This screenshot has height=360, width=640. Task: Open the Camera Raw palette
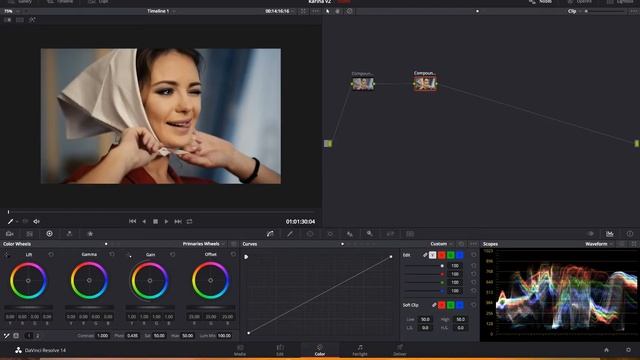pos(9,234)
